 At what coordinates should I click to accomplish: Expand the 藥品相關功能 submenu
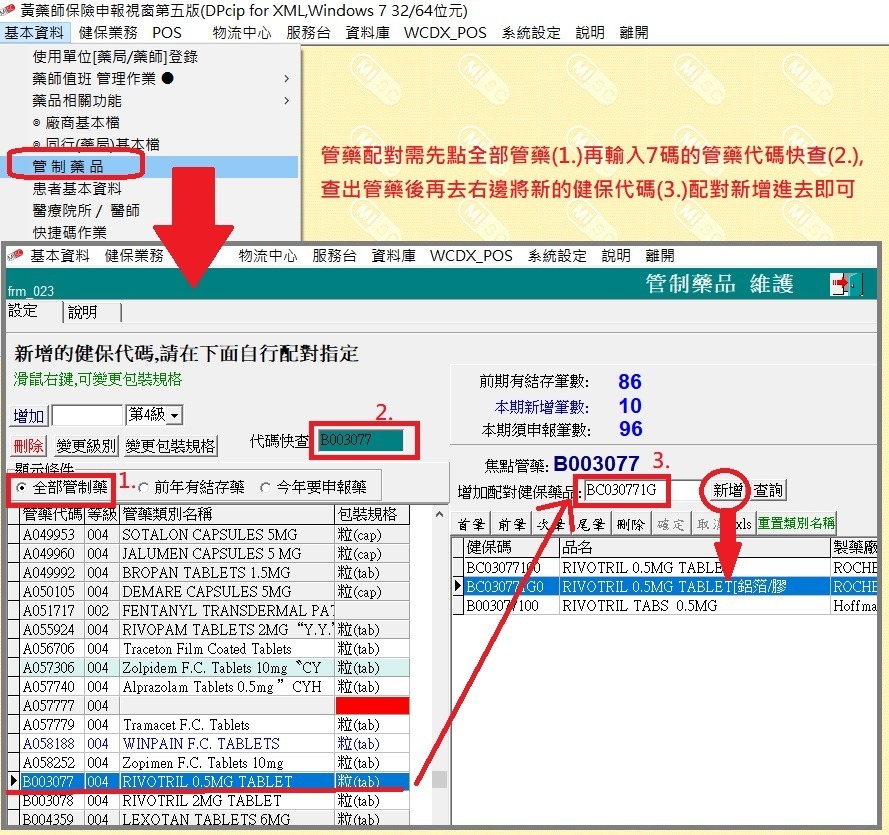[x=286, y=100]
